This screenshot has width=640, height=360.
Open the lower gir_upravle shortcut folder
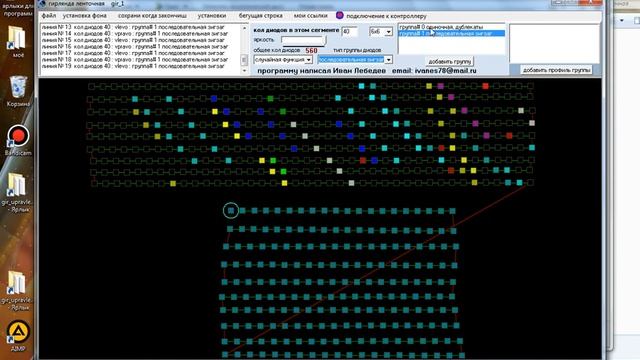[x=17, y=289]
